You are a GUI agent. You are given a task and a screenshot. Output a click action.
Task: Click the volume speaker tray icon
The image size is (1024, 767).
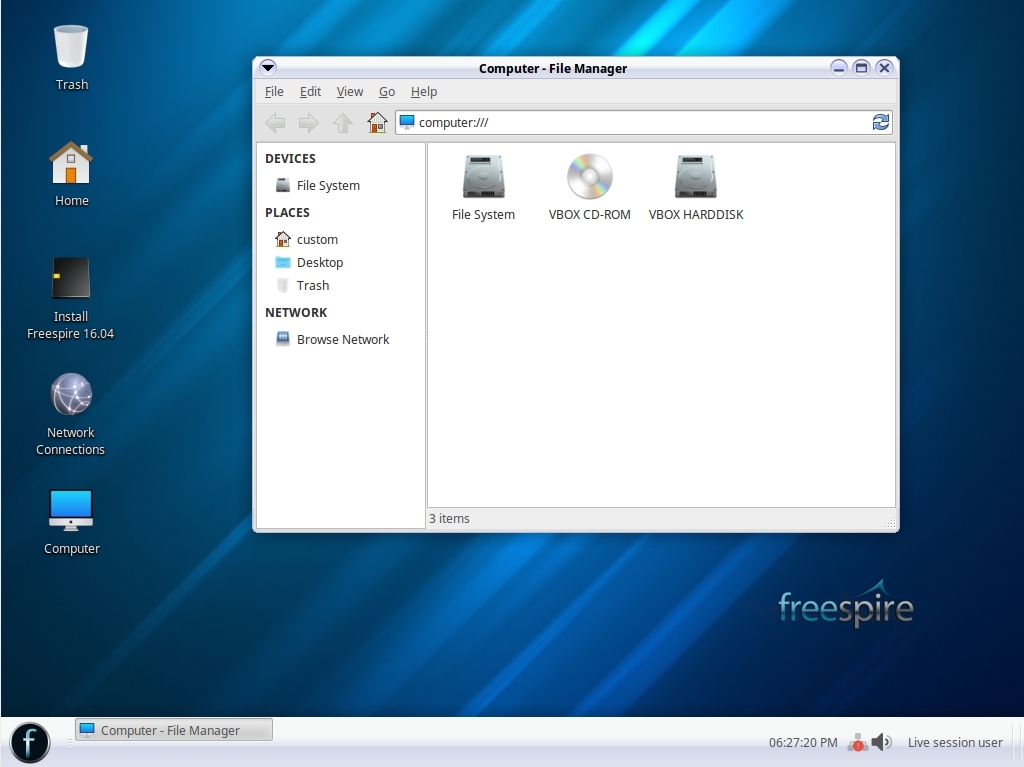click(881, 742)
